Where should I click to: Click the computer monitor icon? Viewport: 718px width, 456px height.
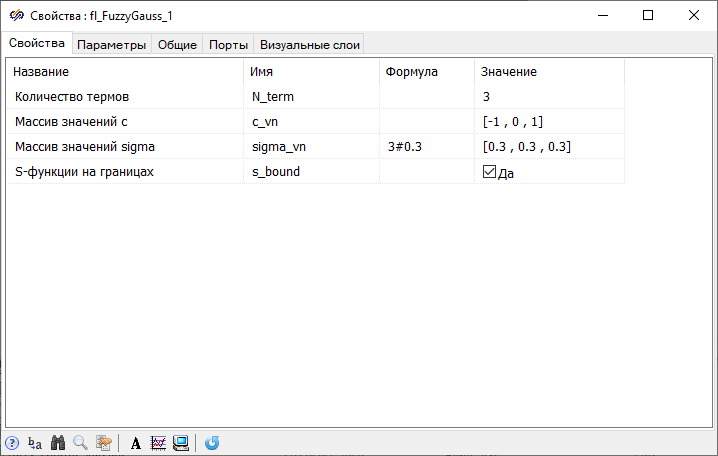[x=181, y=443]
